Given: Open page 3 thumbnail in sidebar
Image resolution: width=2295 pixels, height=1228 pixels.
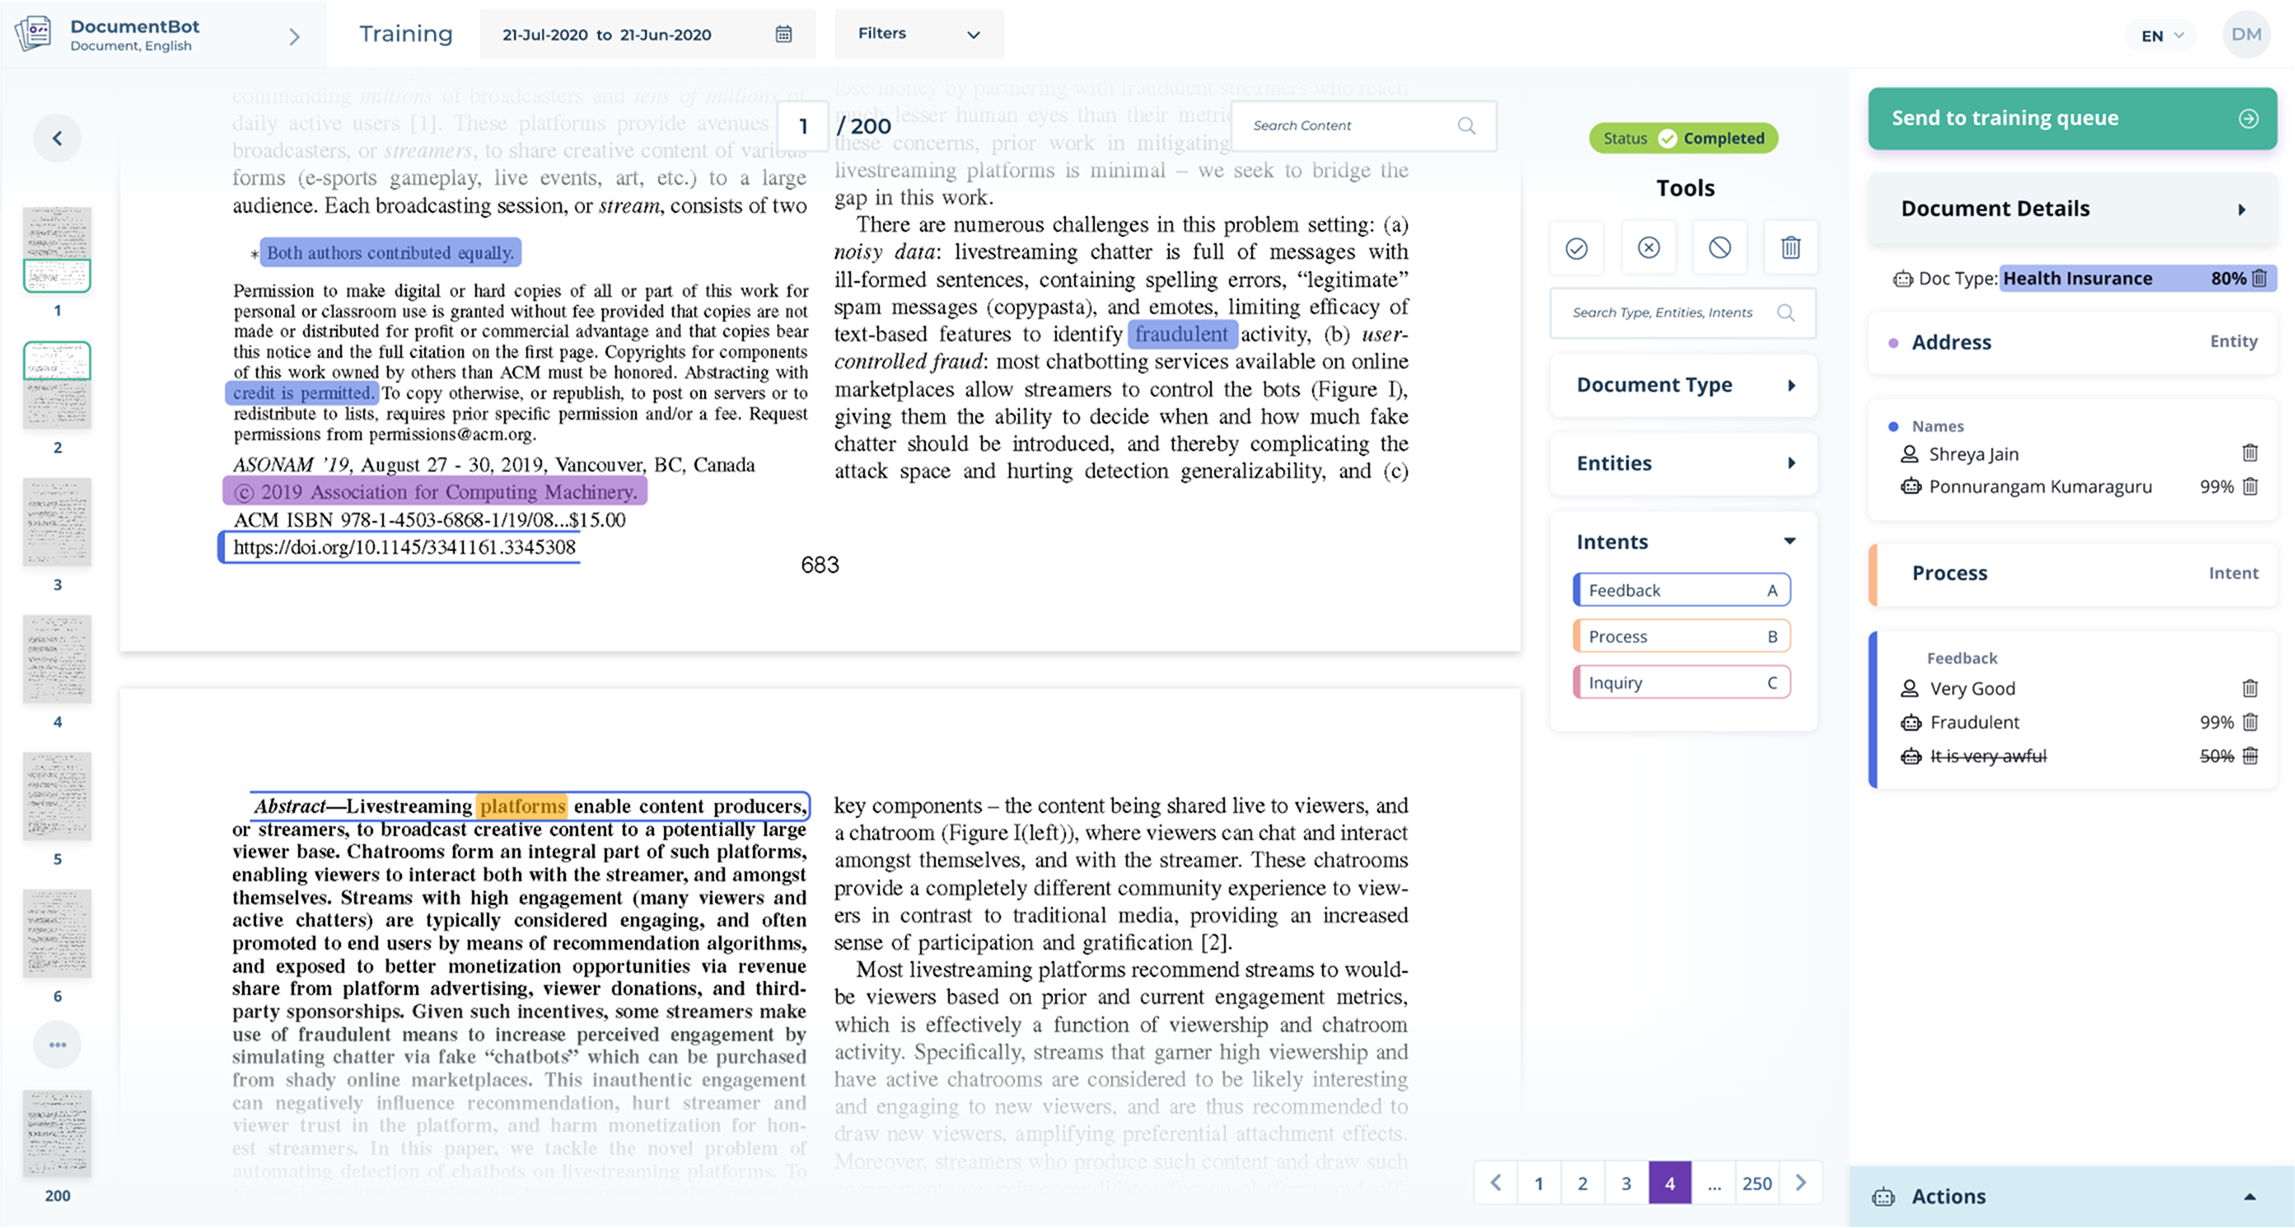Looking at the screenshot, I should (x=57, y=523).
